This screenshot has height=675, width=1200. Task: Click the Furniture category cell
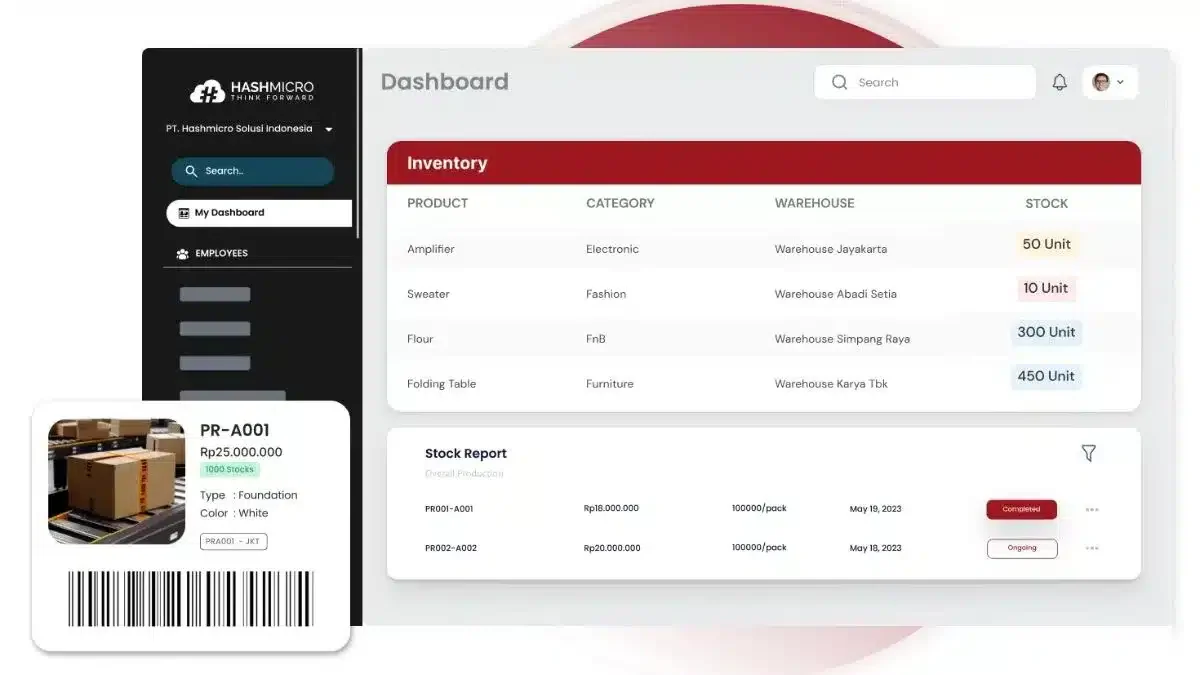point(610,384)
